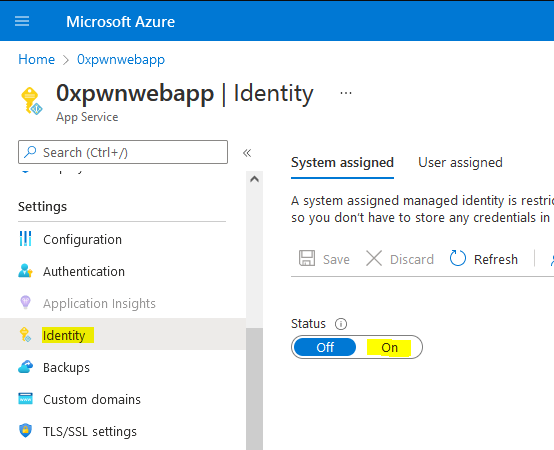Click the Backups cloud icon
554x450 pixels.
pyautogui.click(x=25, y=367)
